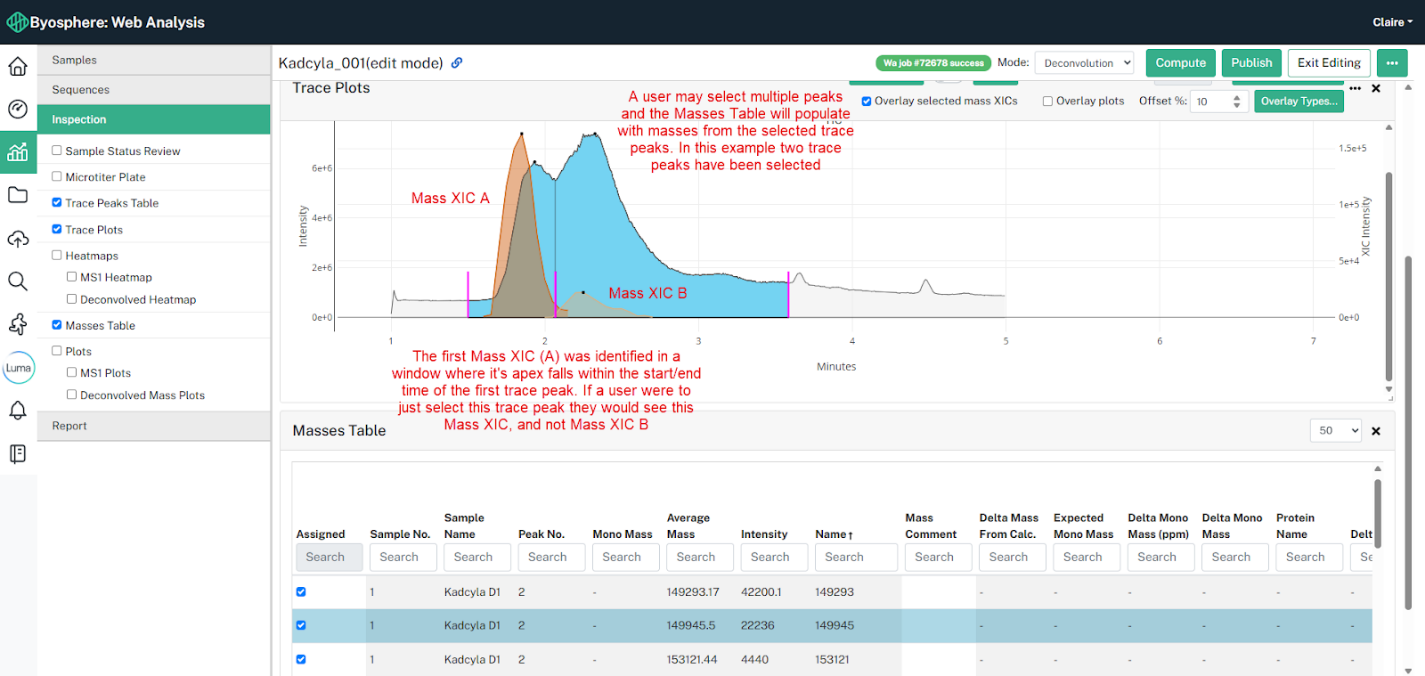Open the Mode Deconvolution dropdown
1425x676 pixels.
click(x=1084, y=63)
